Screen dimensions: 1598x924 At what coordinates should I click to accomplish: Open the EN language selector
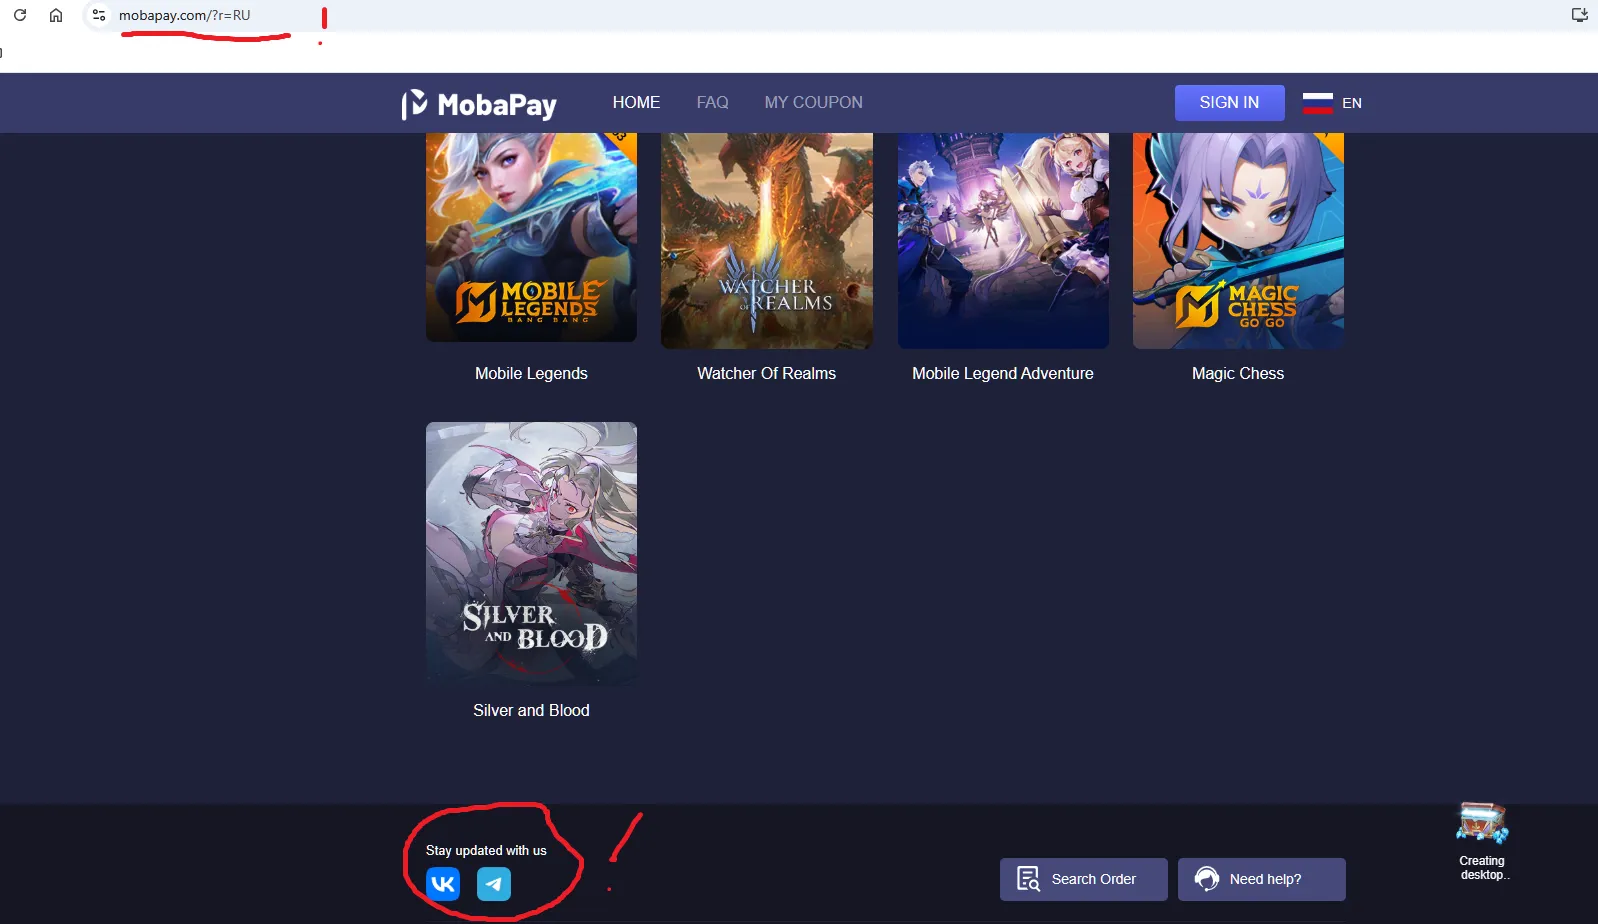click(x=1352, y=103)
